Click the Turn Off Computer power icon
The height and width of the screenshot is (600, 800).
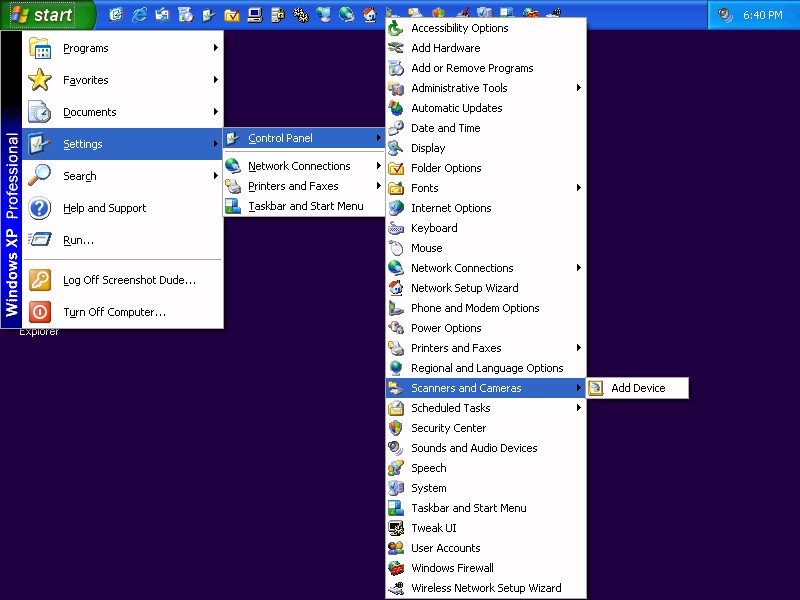click(40, 312)
